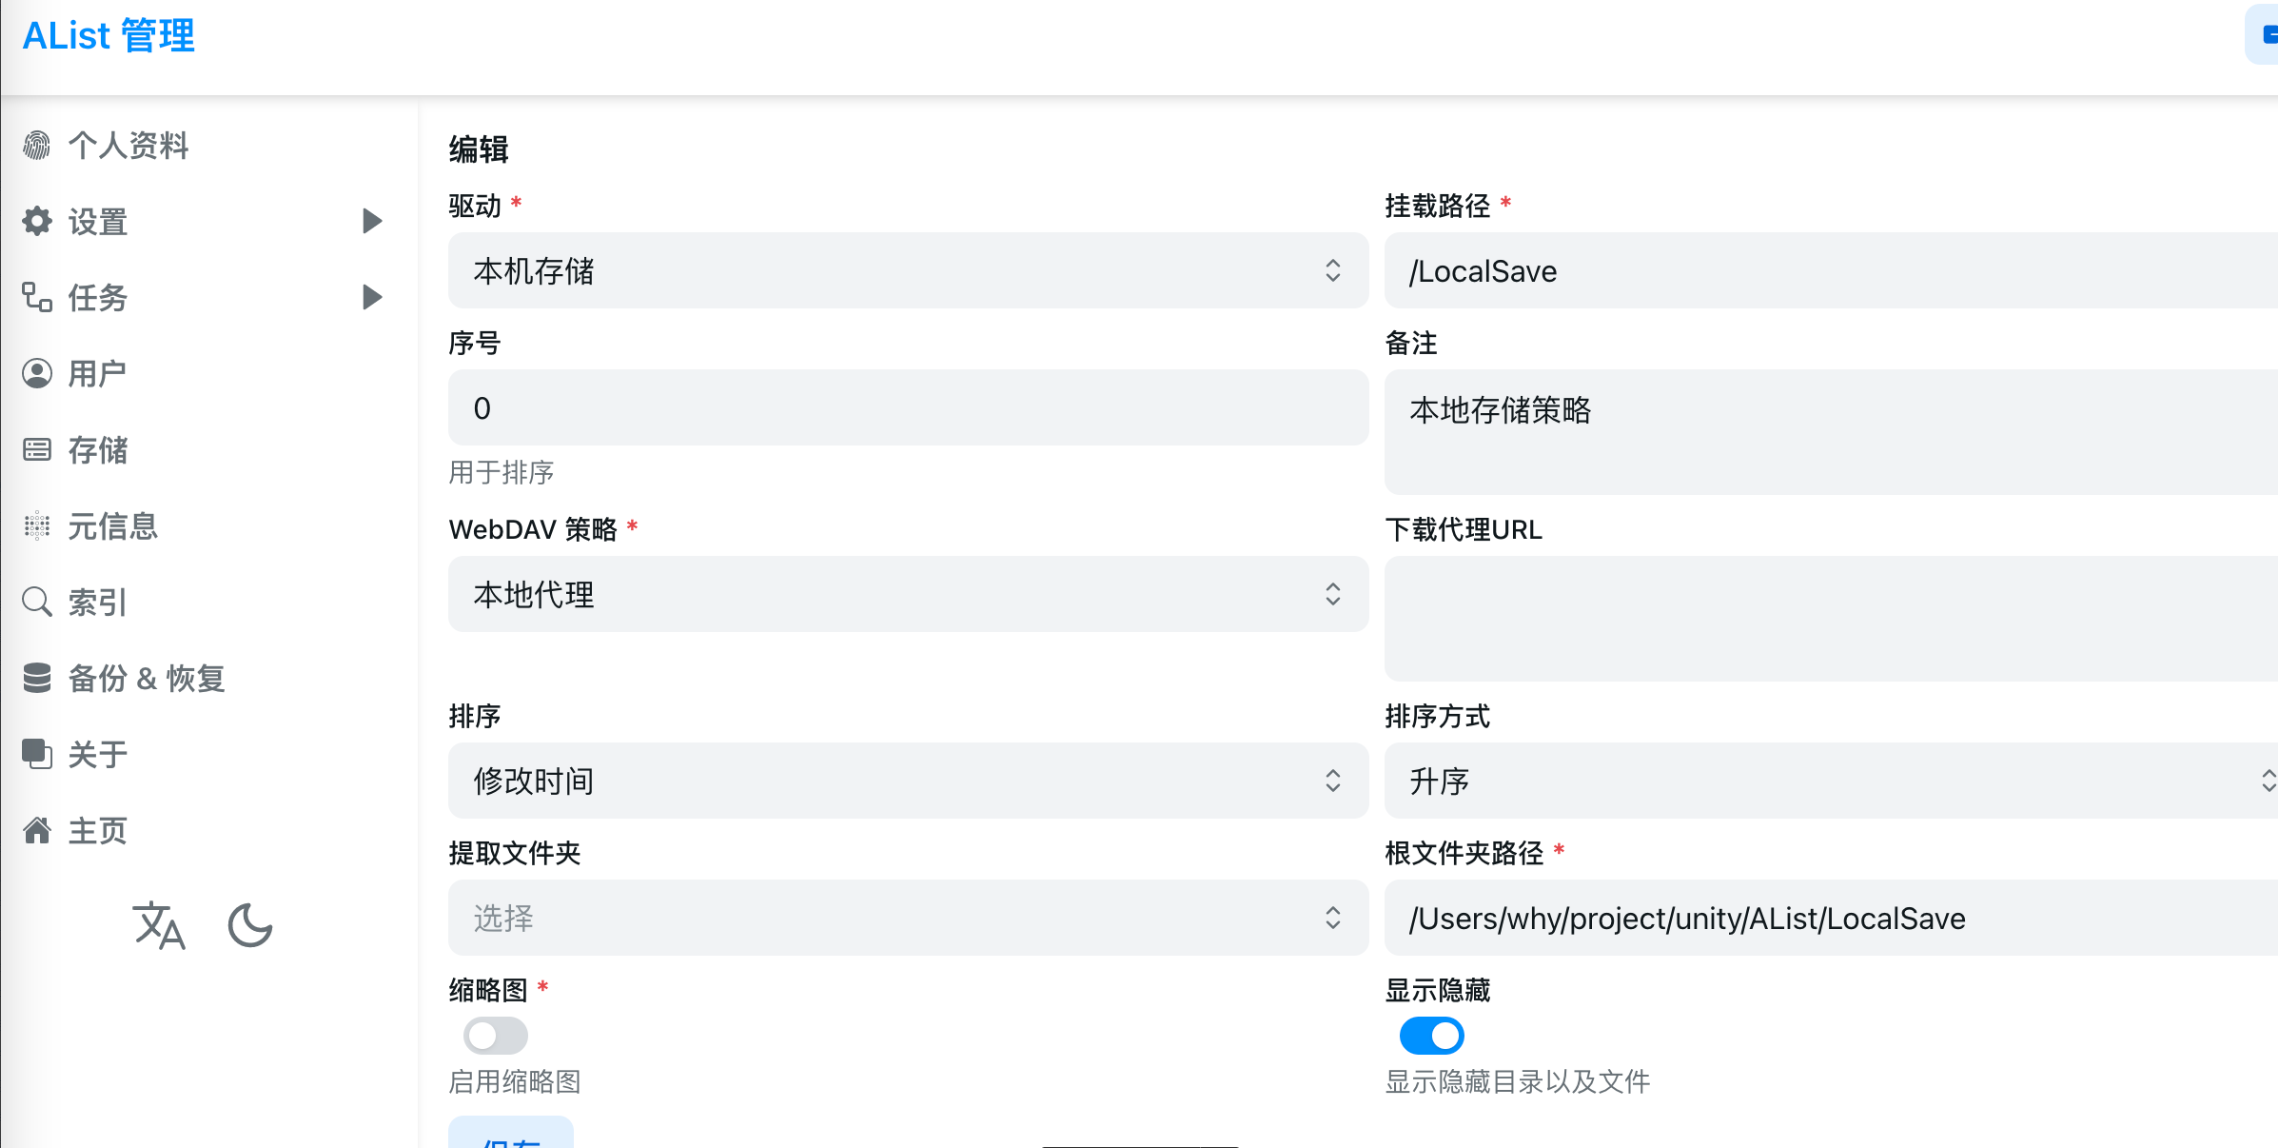Click the 备份 & 恢复 database icon
2278x1148 pixels.
tap(37, 678)
